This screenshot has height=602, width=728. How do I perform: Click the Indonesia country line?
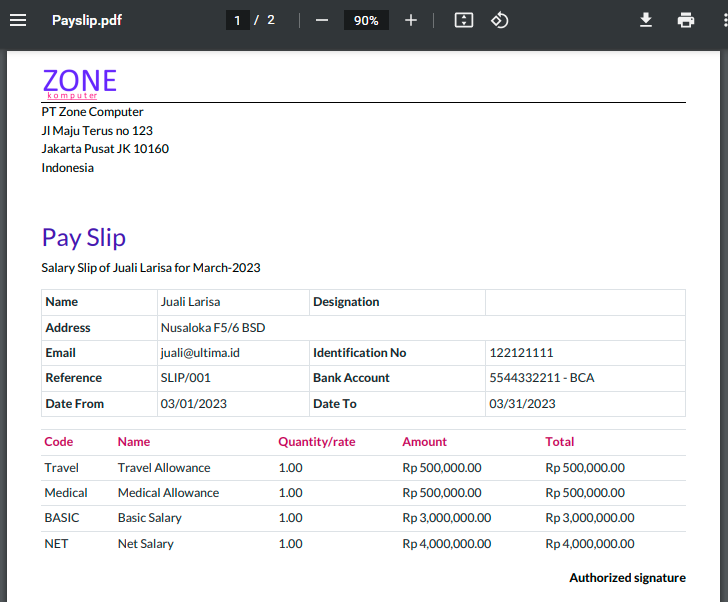67,168
